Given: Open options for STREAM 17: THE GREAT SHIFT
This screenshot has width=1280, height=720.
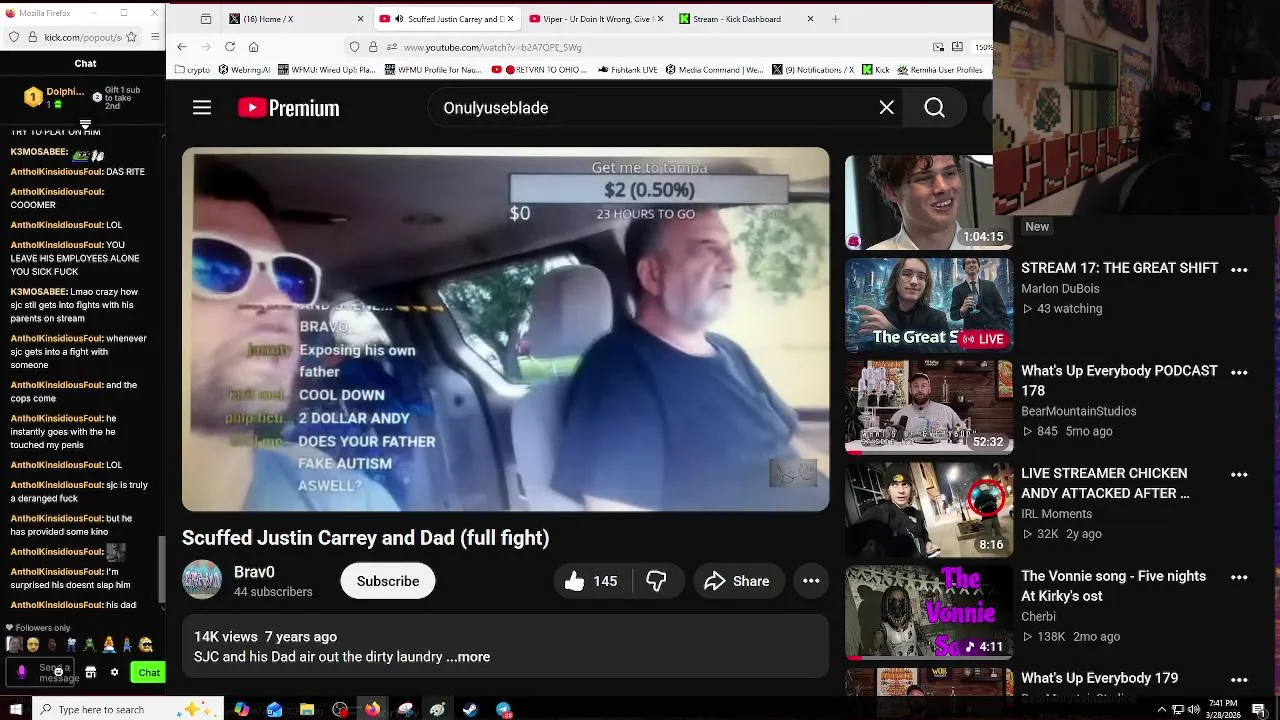Looking at the screenshot, I should tap(1239, 270).
